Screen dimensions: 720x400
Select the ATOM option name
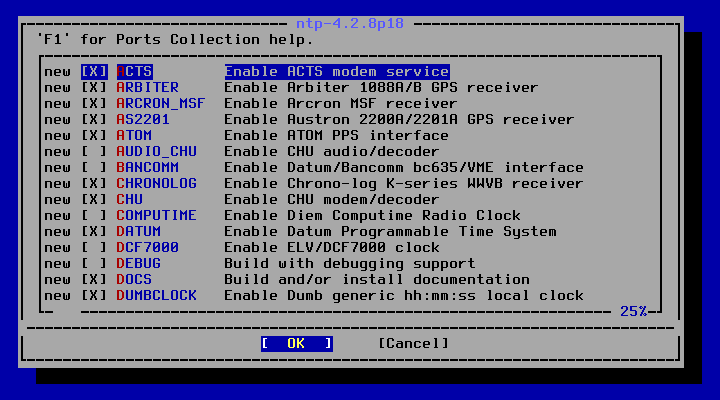pos(135,136)
